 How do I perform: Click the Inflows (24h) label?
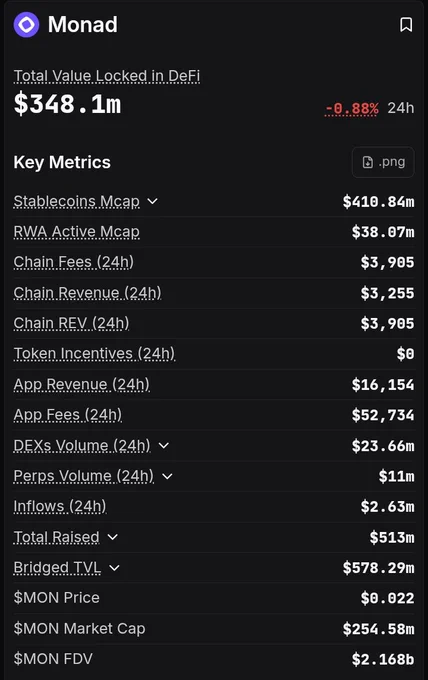click(x=60, y=507)
